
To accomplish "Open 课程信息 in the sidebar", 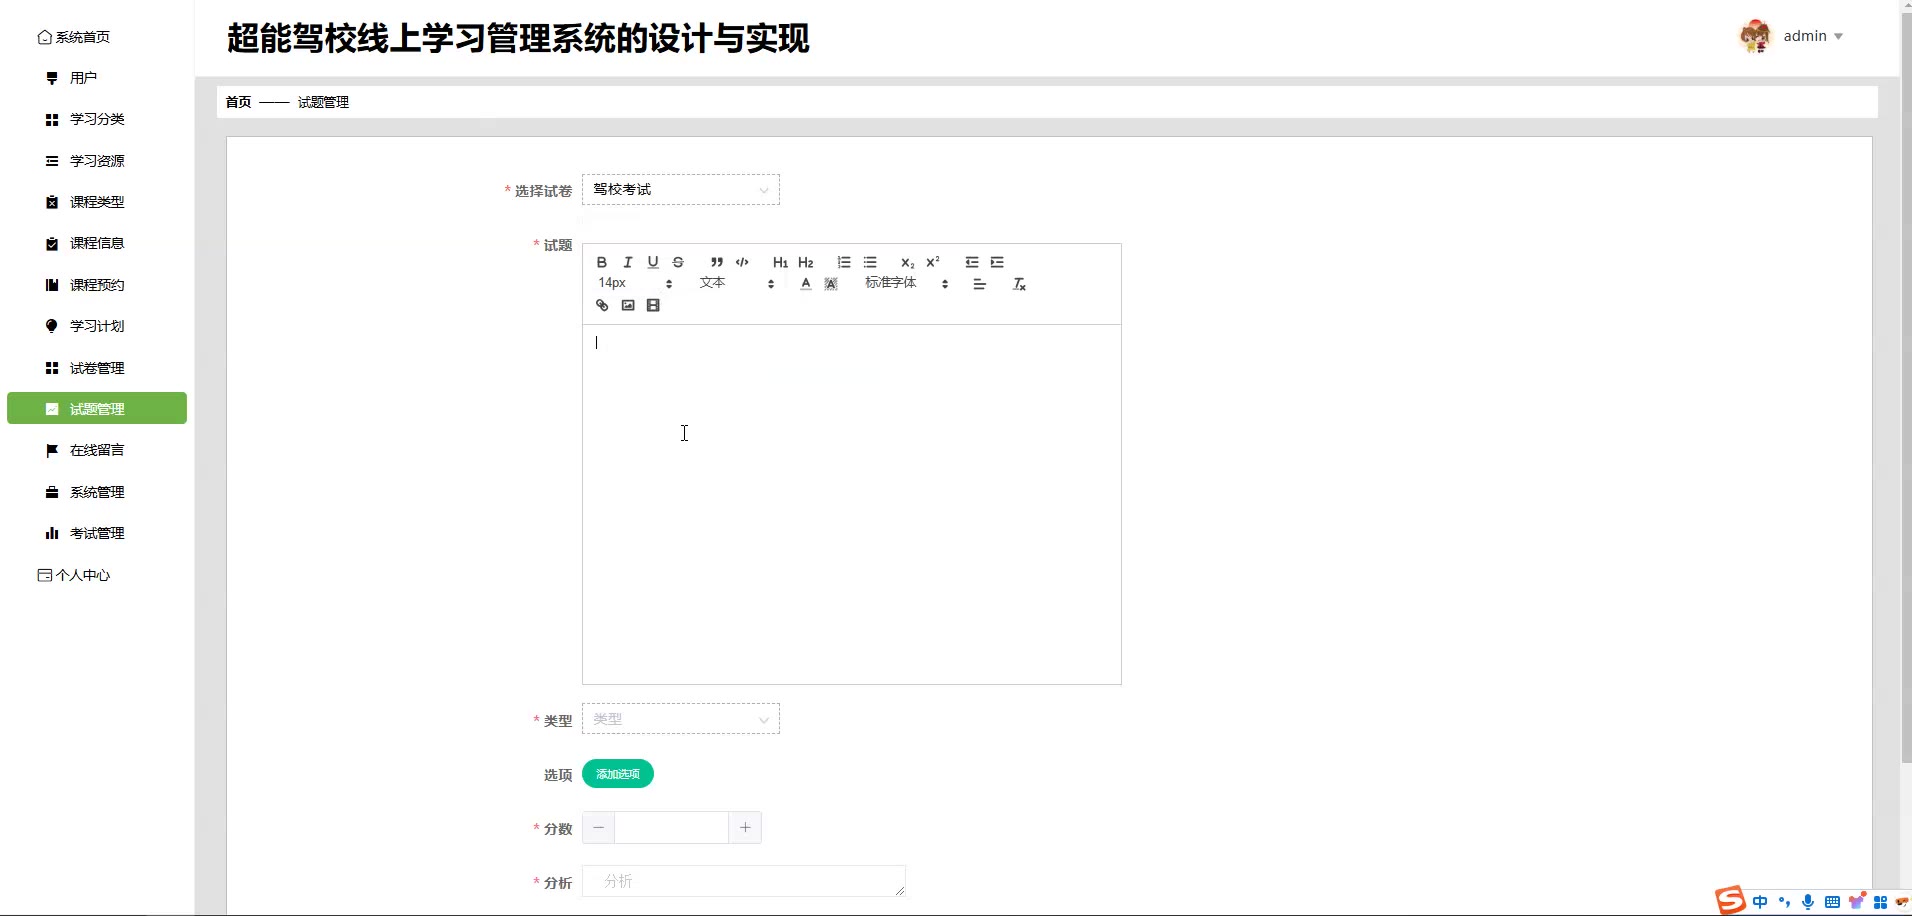I will [x=97, y=243].
